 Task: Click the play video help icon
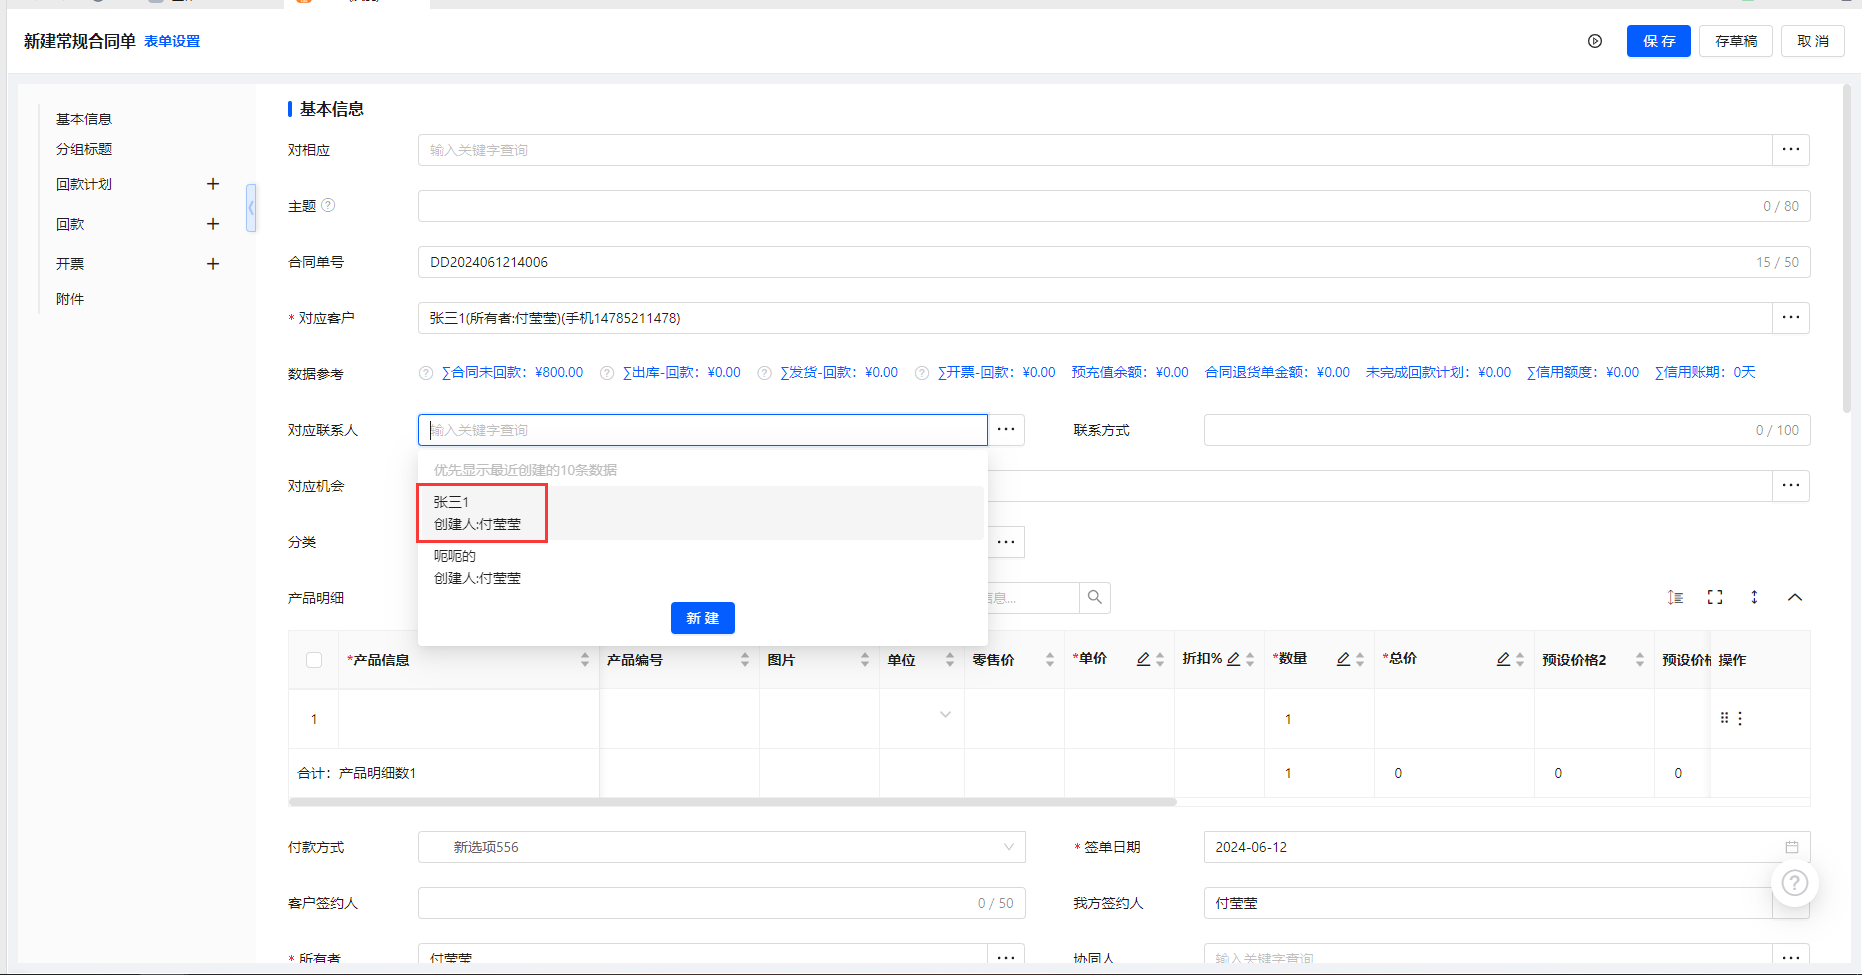tap(1595, 41)
